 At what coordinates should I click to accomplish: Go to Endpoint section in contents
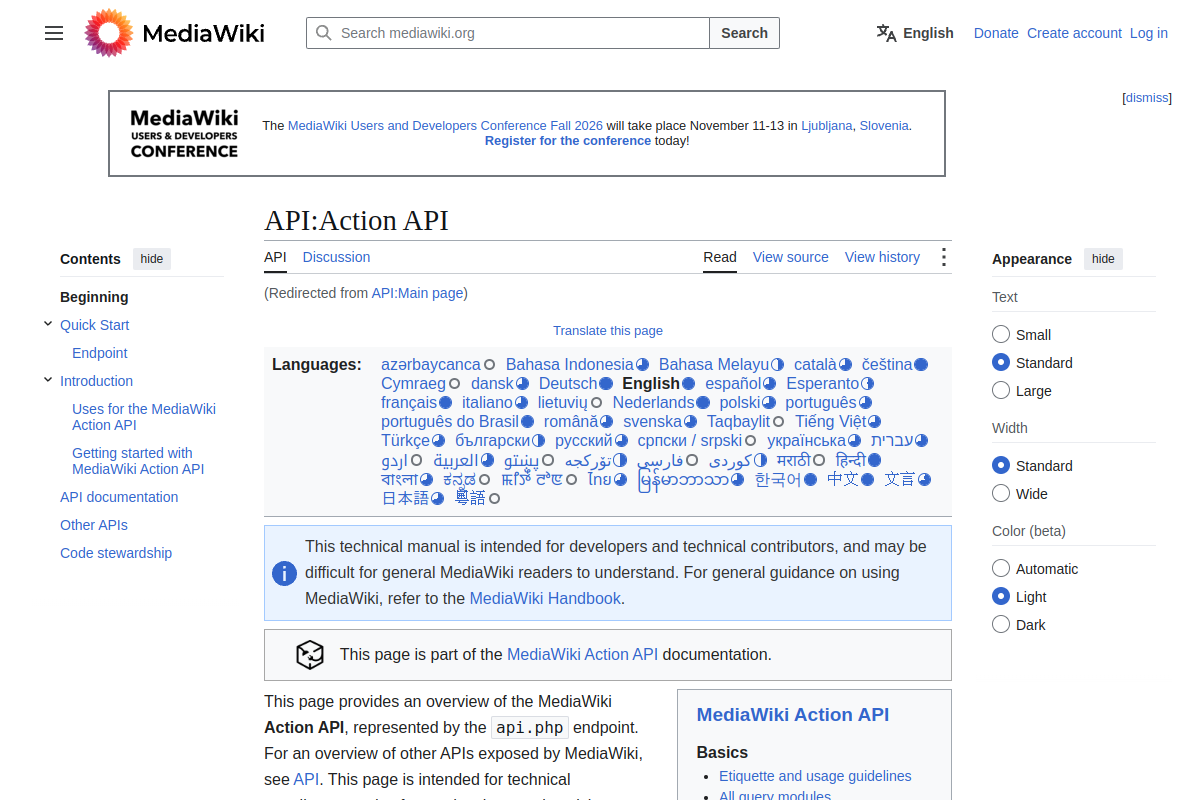100,353
